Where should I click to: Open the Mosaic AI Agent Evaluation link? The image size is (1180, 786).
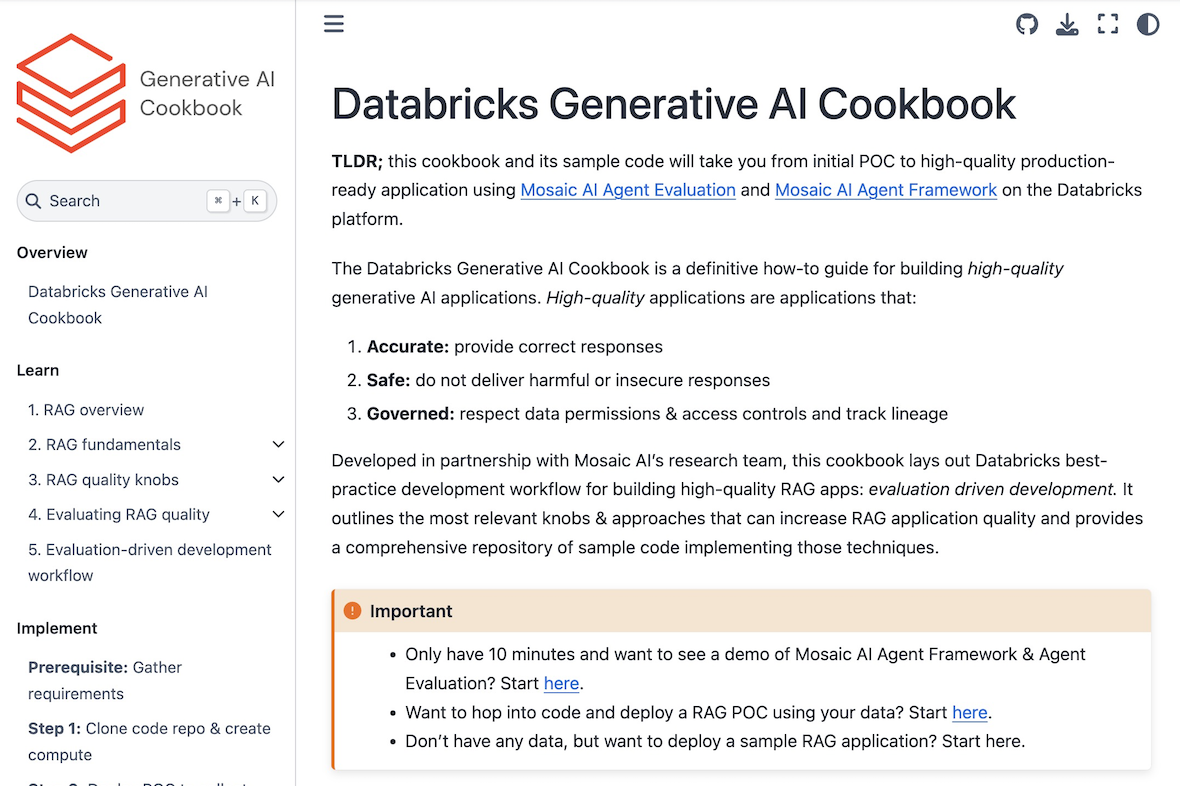click(x=628, y=190)
